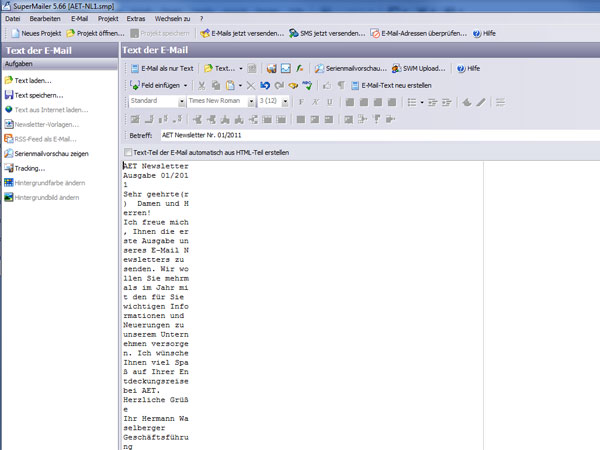Click the decrease indent icon
The width and height of the screenshot is (600, 450).
click(x=432, y=102)
